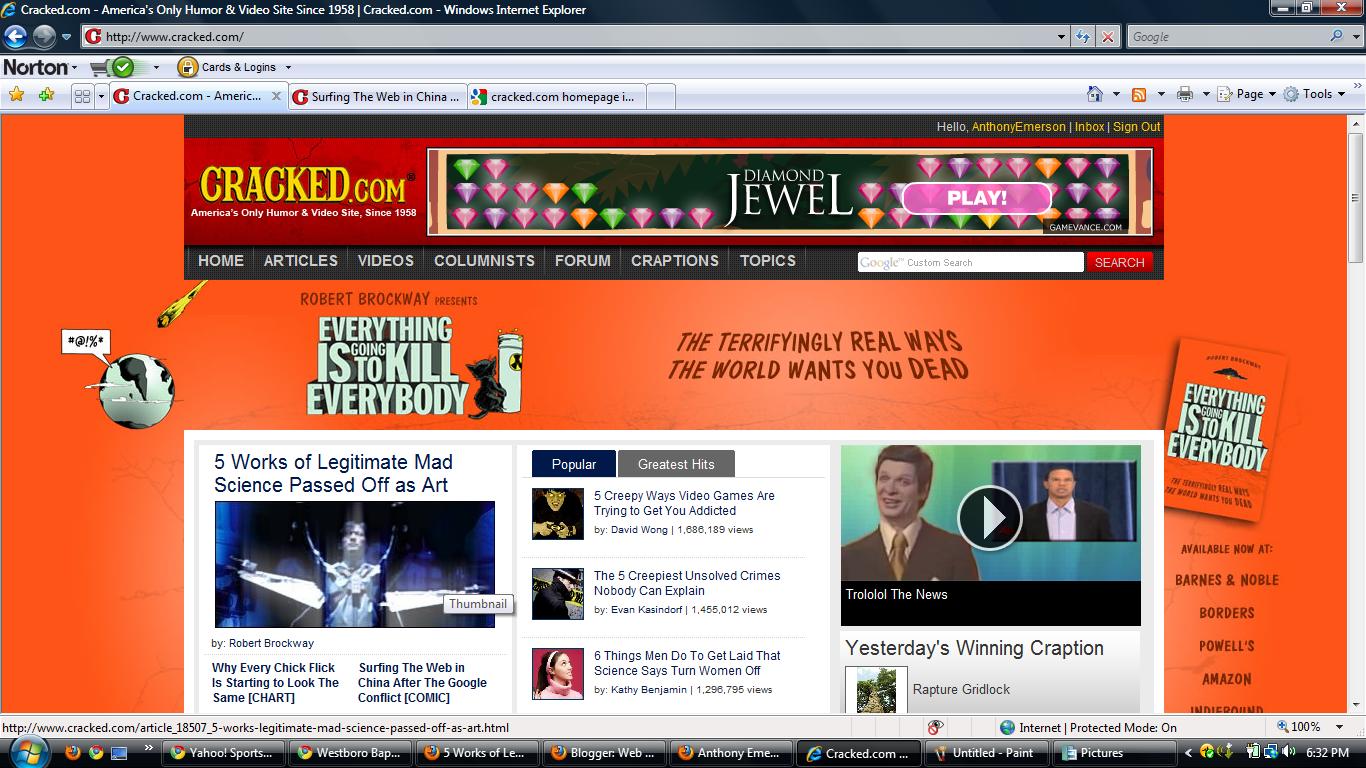
Task: Open a new blank tab
Action: click(x=661, y=96)
